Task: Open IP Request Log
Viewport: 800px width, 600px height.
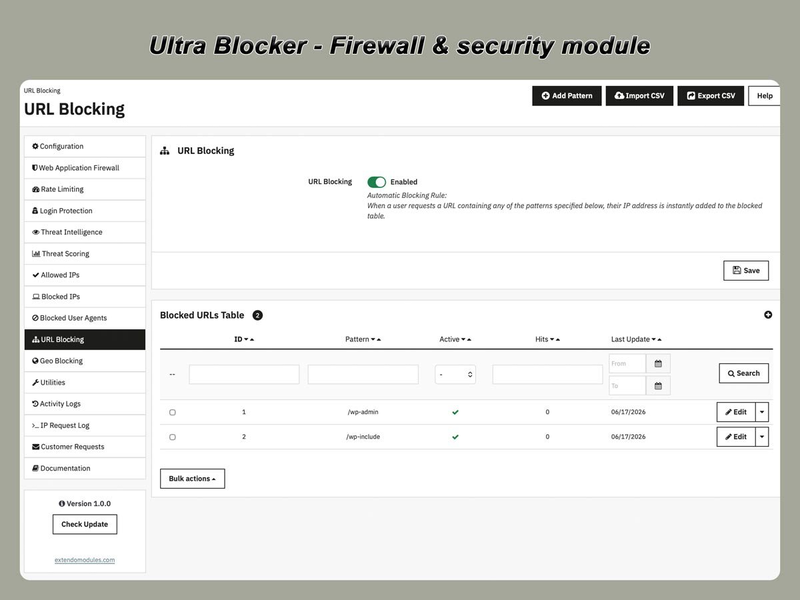Action: (x=85, y=425)
